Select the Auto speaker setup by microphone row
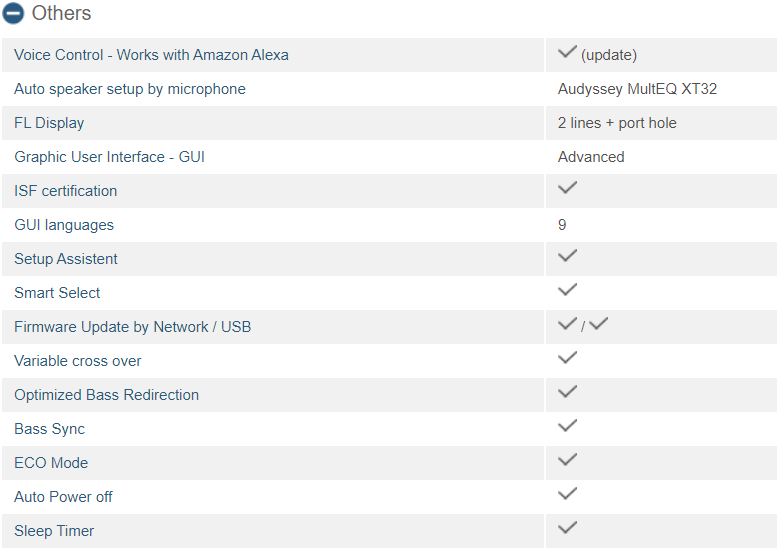Image resolution: width=777 pixels, height=549 pixels. tap(388, 89)
